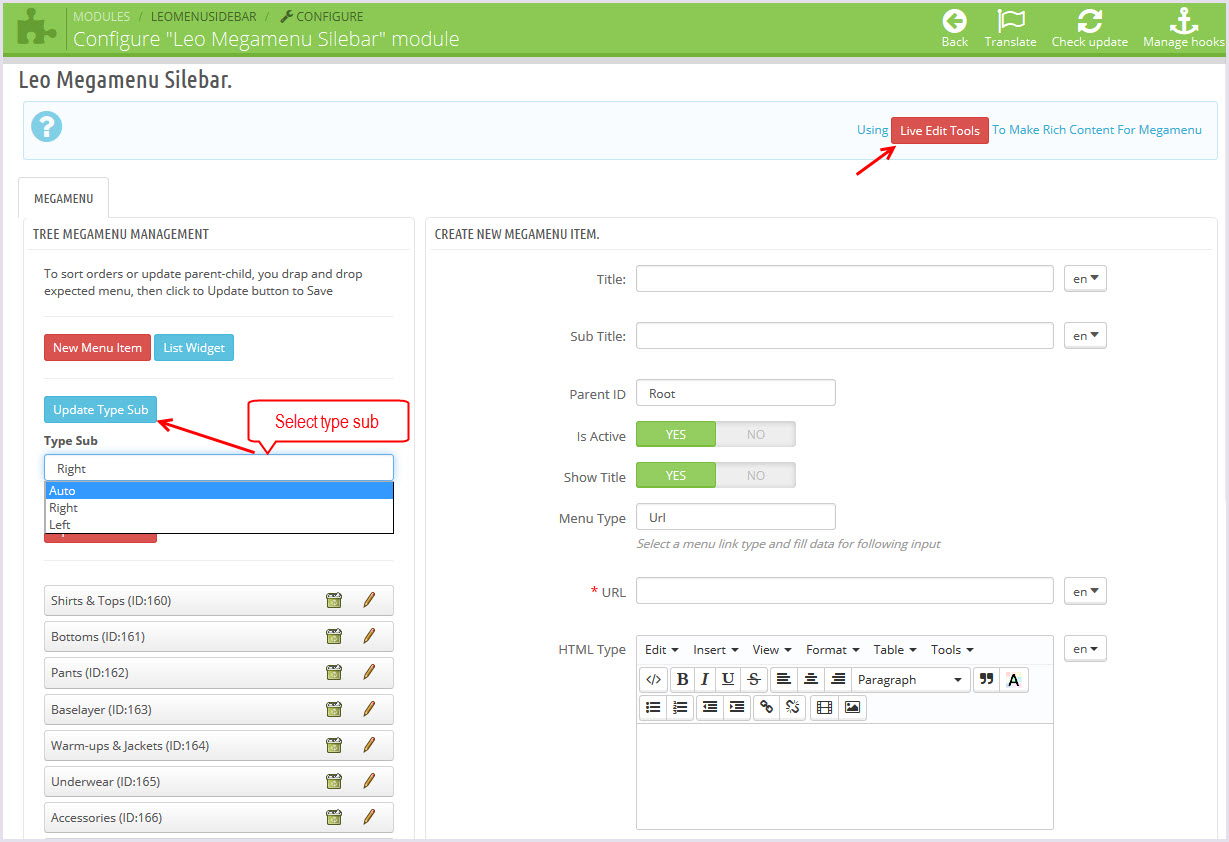The height and width of the screenshot is (842, 1229).
Task: Click the green box icon in the Underwear row
Action: click(334, 781)
